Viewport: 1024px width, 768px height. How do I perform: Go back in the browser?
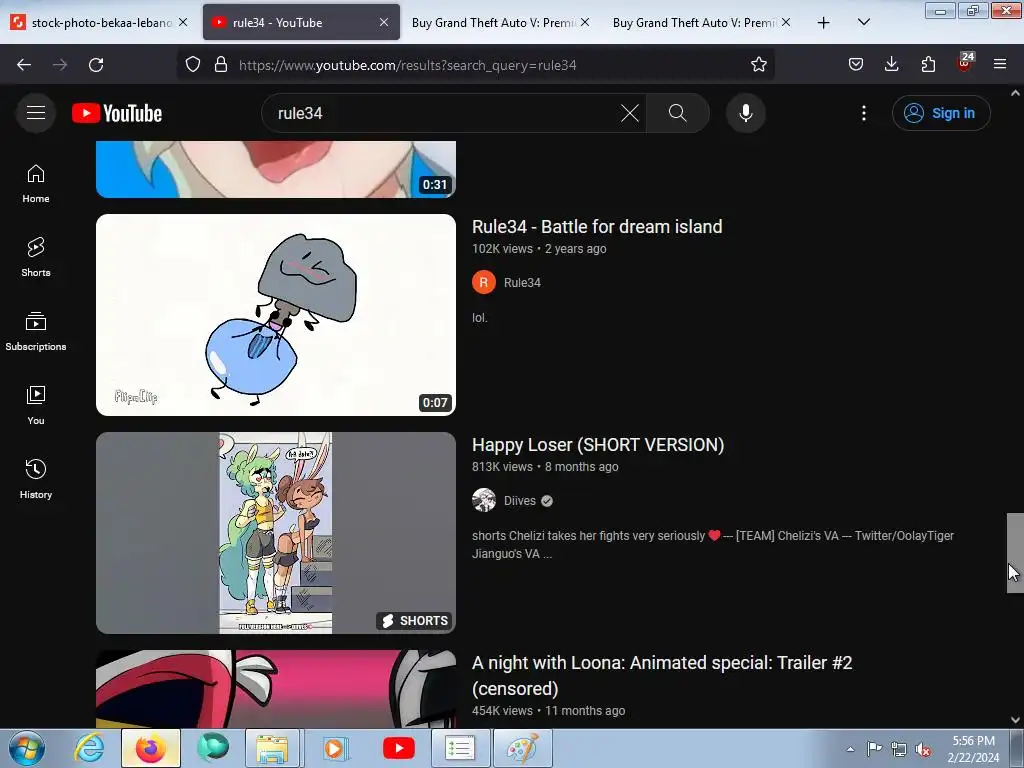(x=24, y=65)
